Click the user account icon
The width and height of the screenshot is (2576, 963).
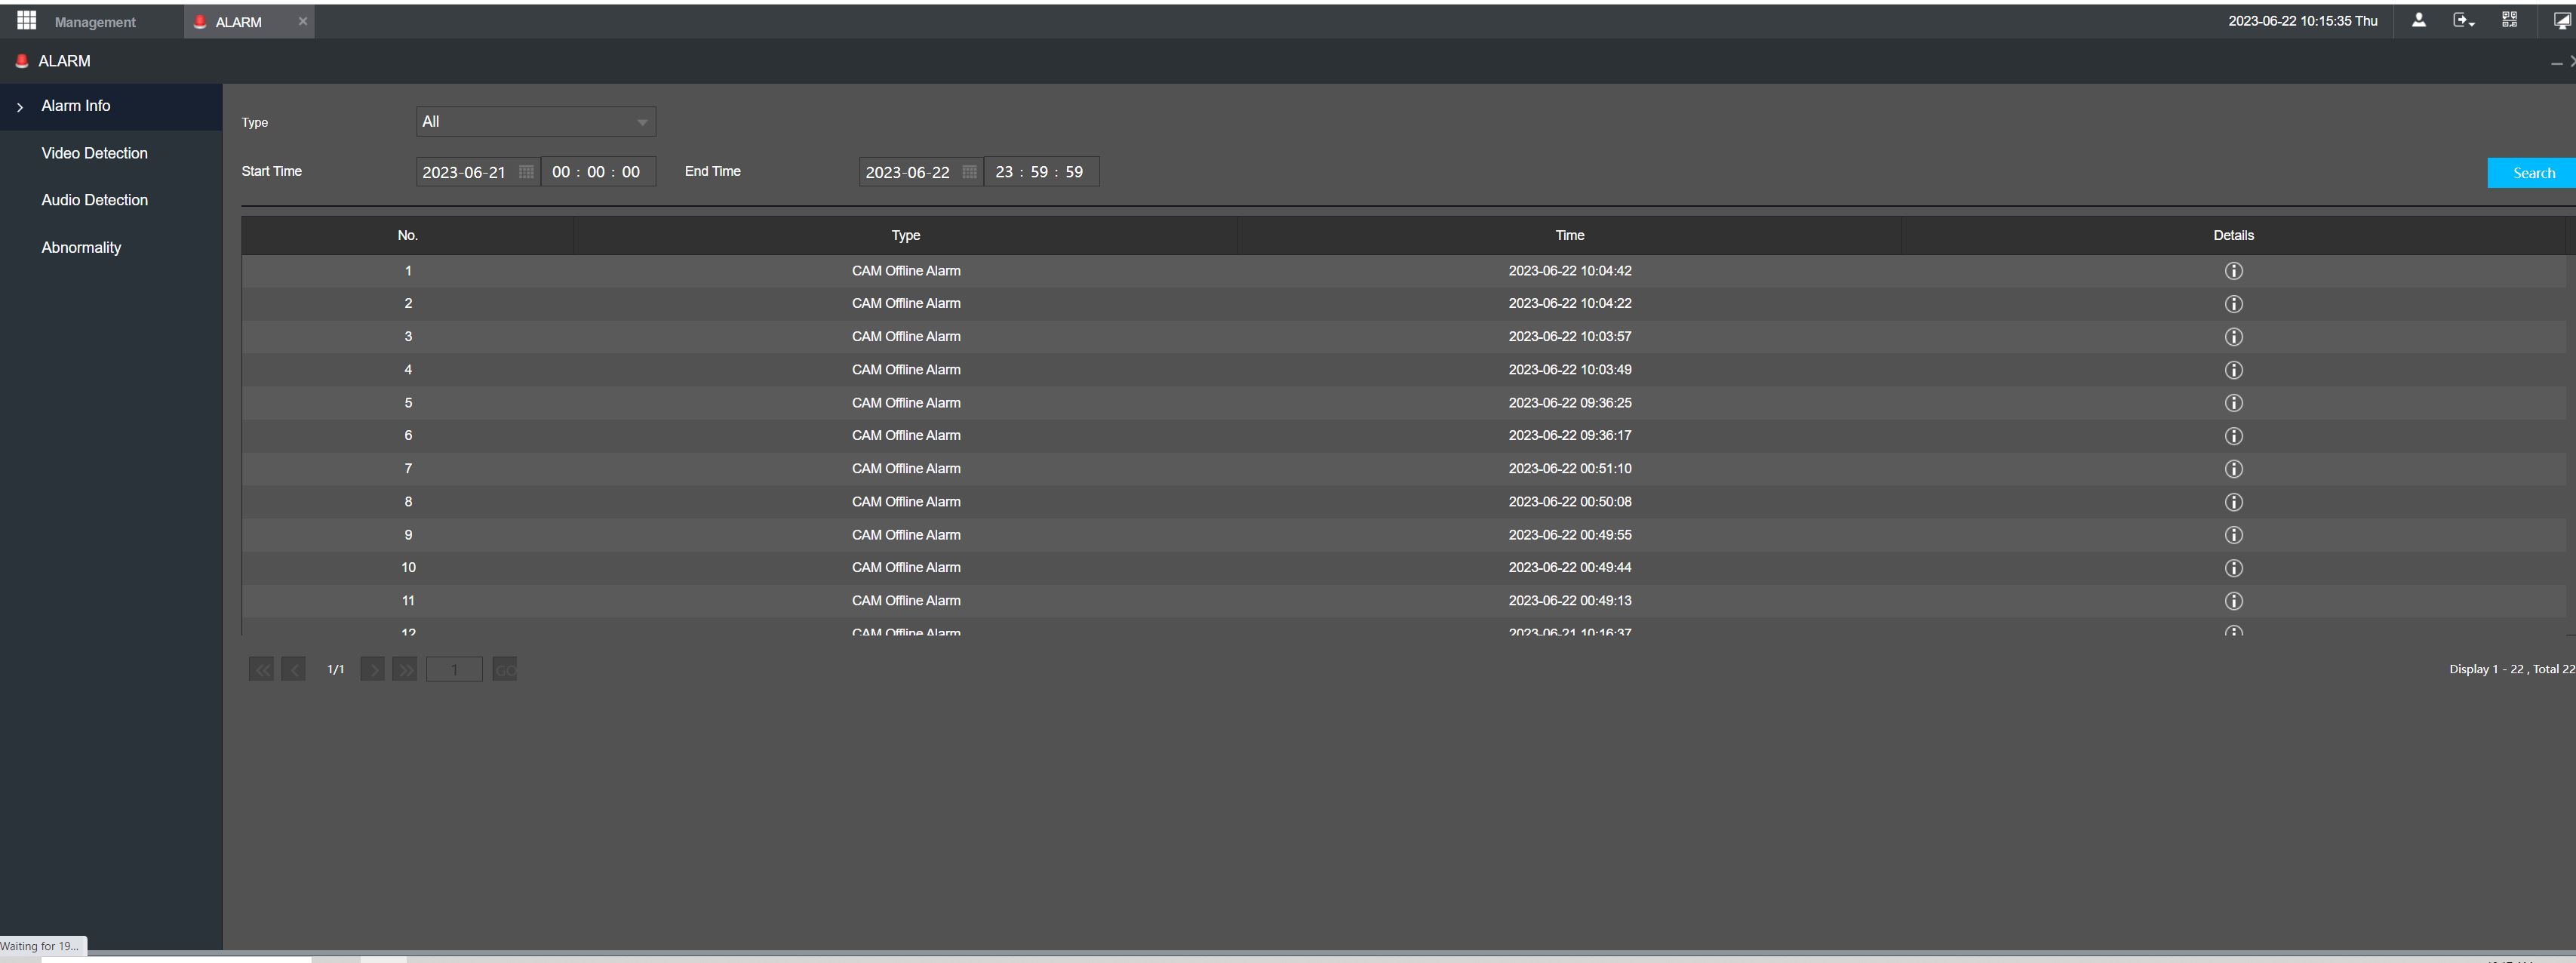[2418, 20]
